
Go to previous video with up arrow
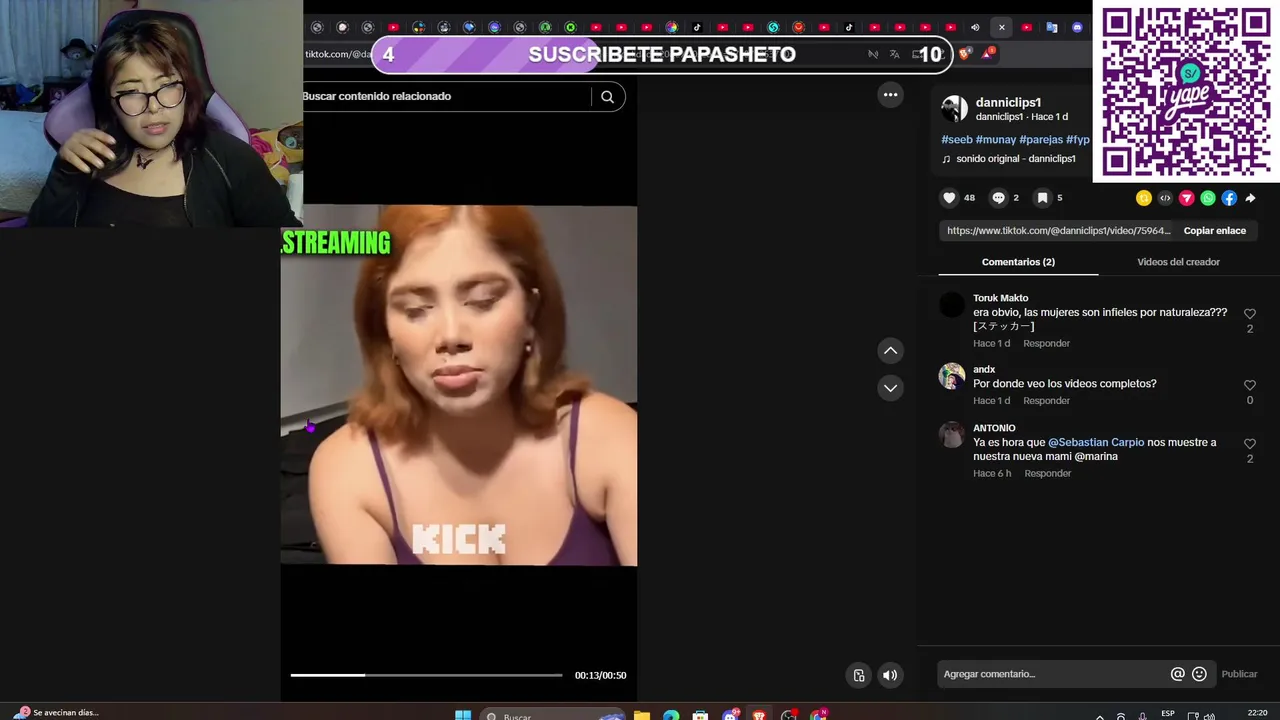pos(890,351)
